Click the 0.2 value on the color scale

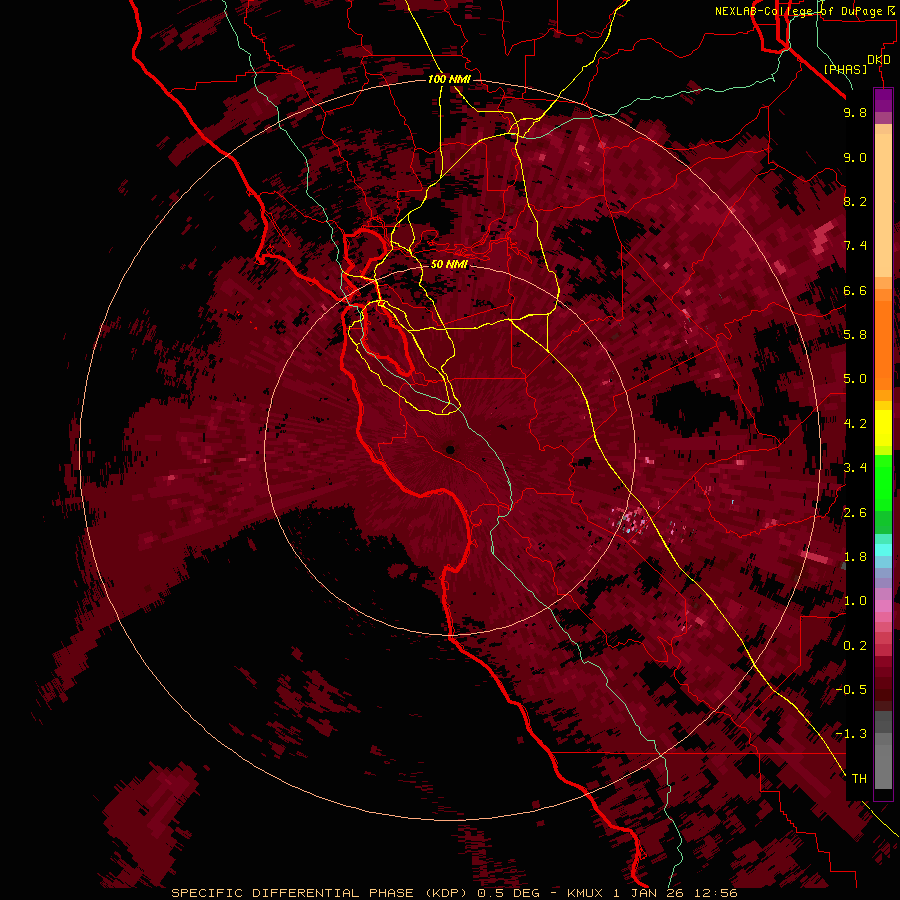point(855,646)
